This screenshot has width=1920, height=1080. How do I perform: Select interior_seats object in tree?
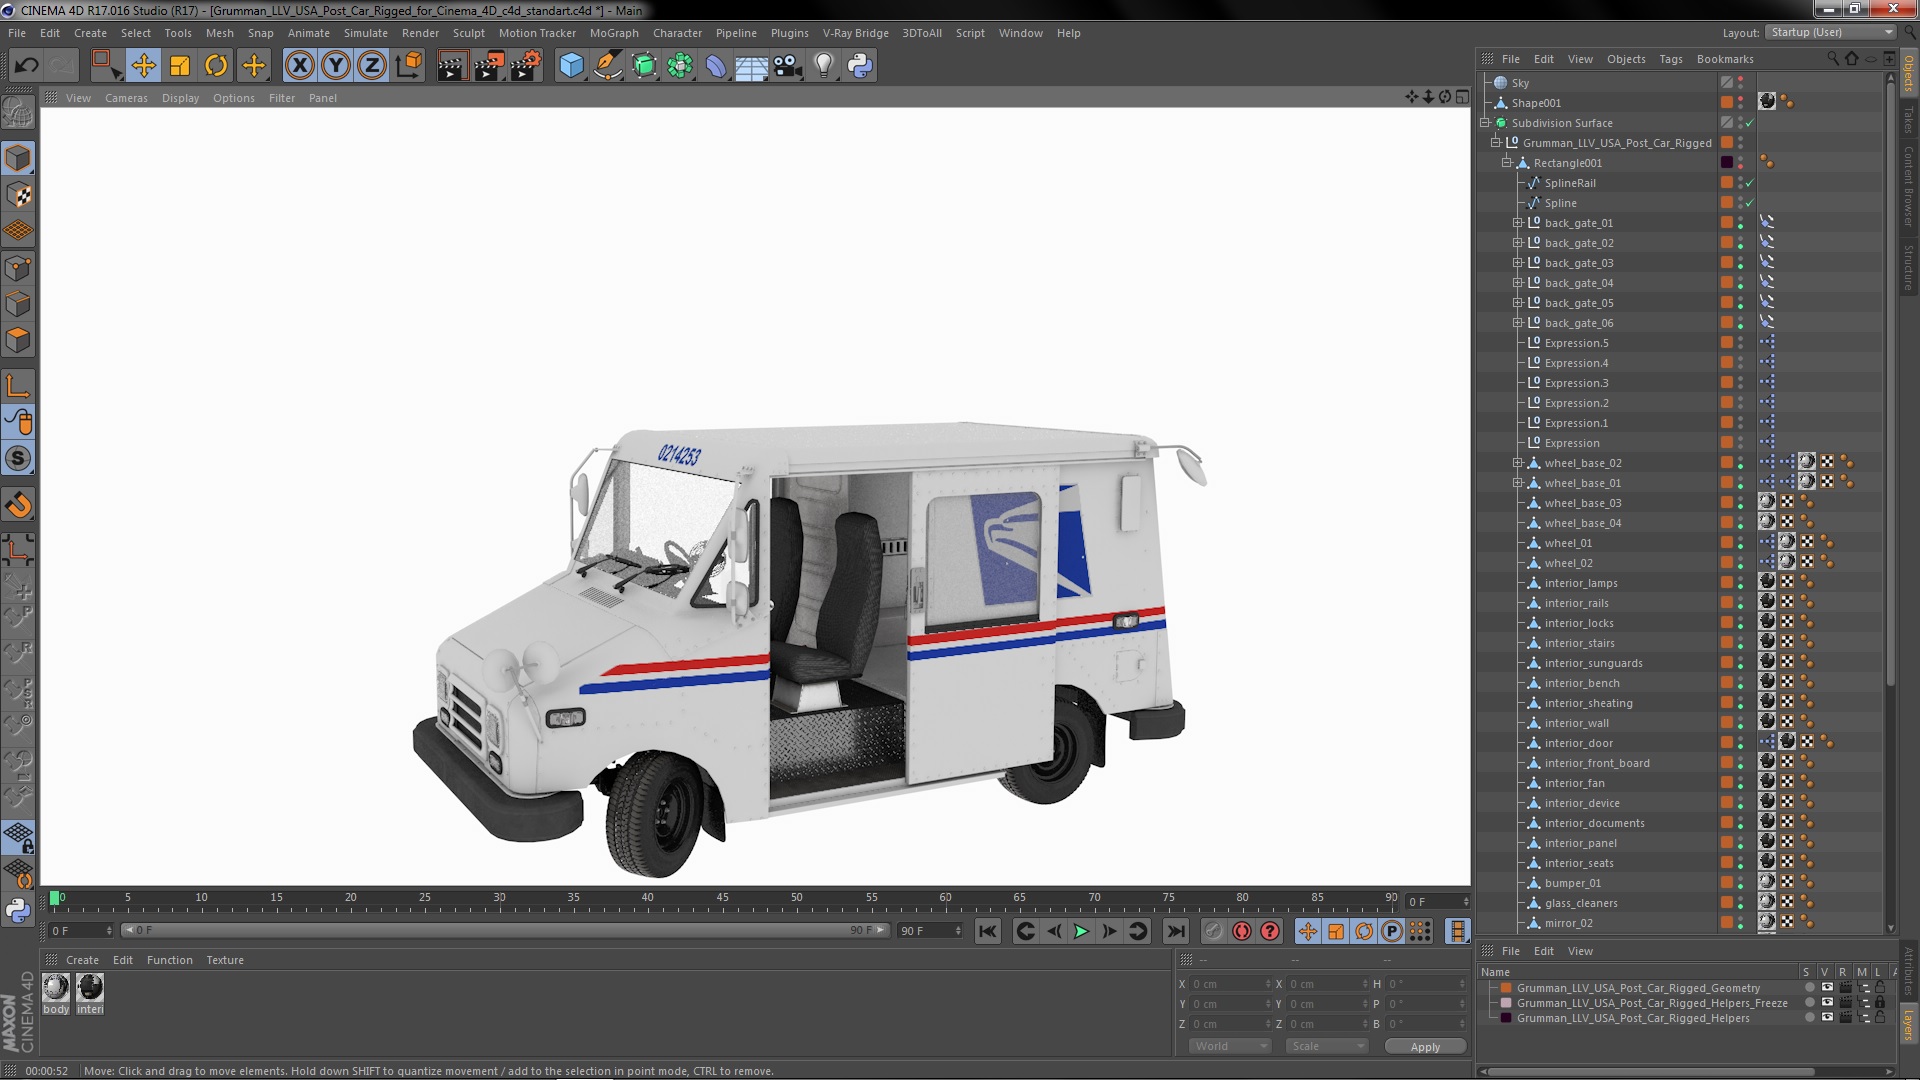click(x=1578, y=863)
